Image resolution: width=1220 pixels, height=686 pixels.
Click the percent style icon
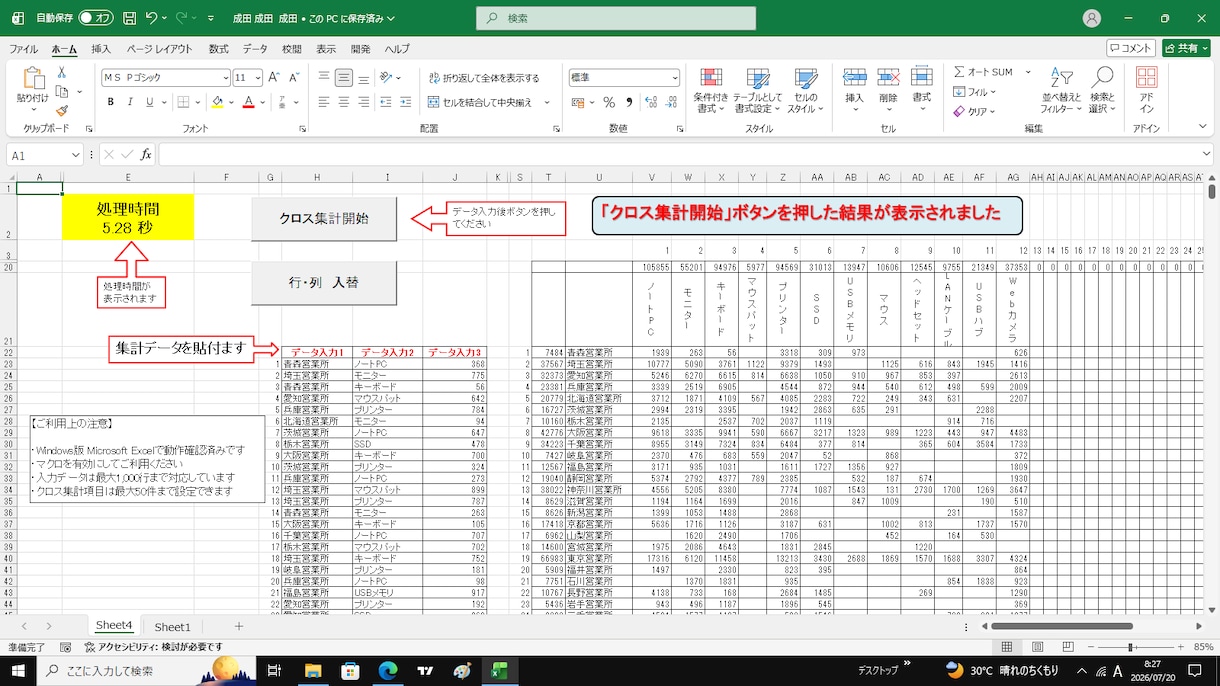coord(611,102)
